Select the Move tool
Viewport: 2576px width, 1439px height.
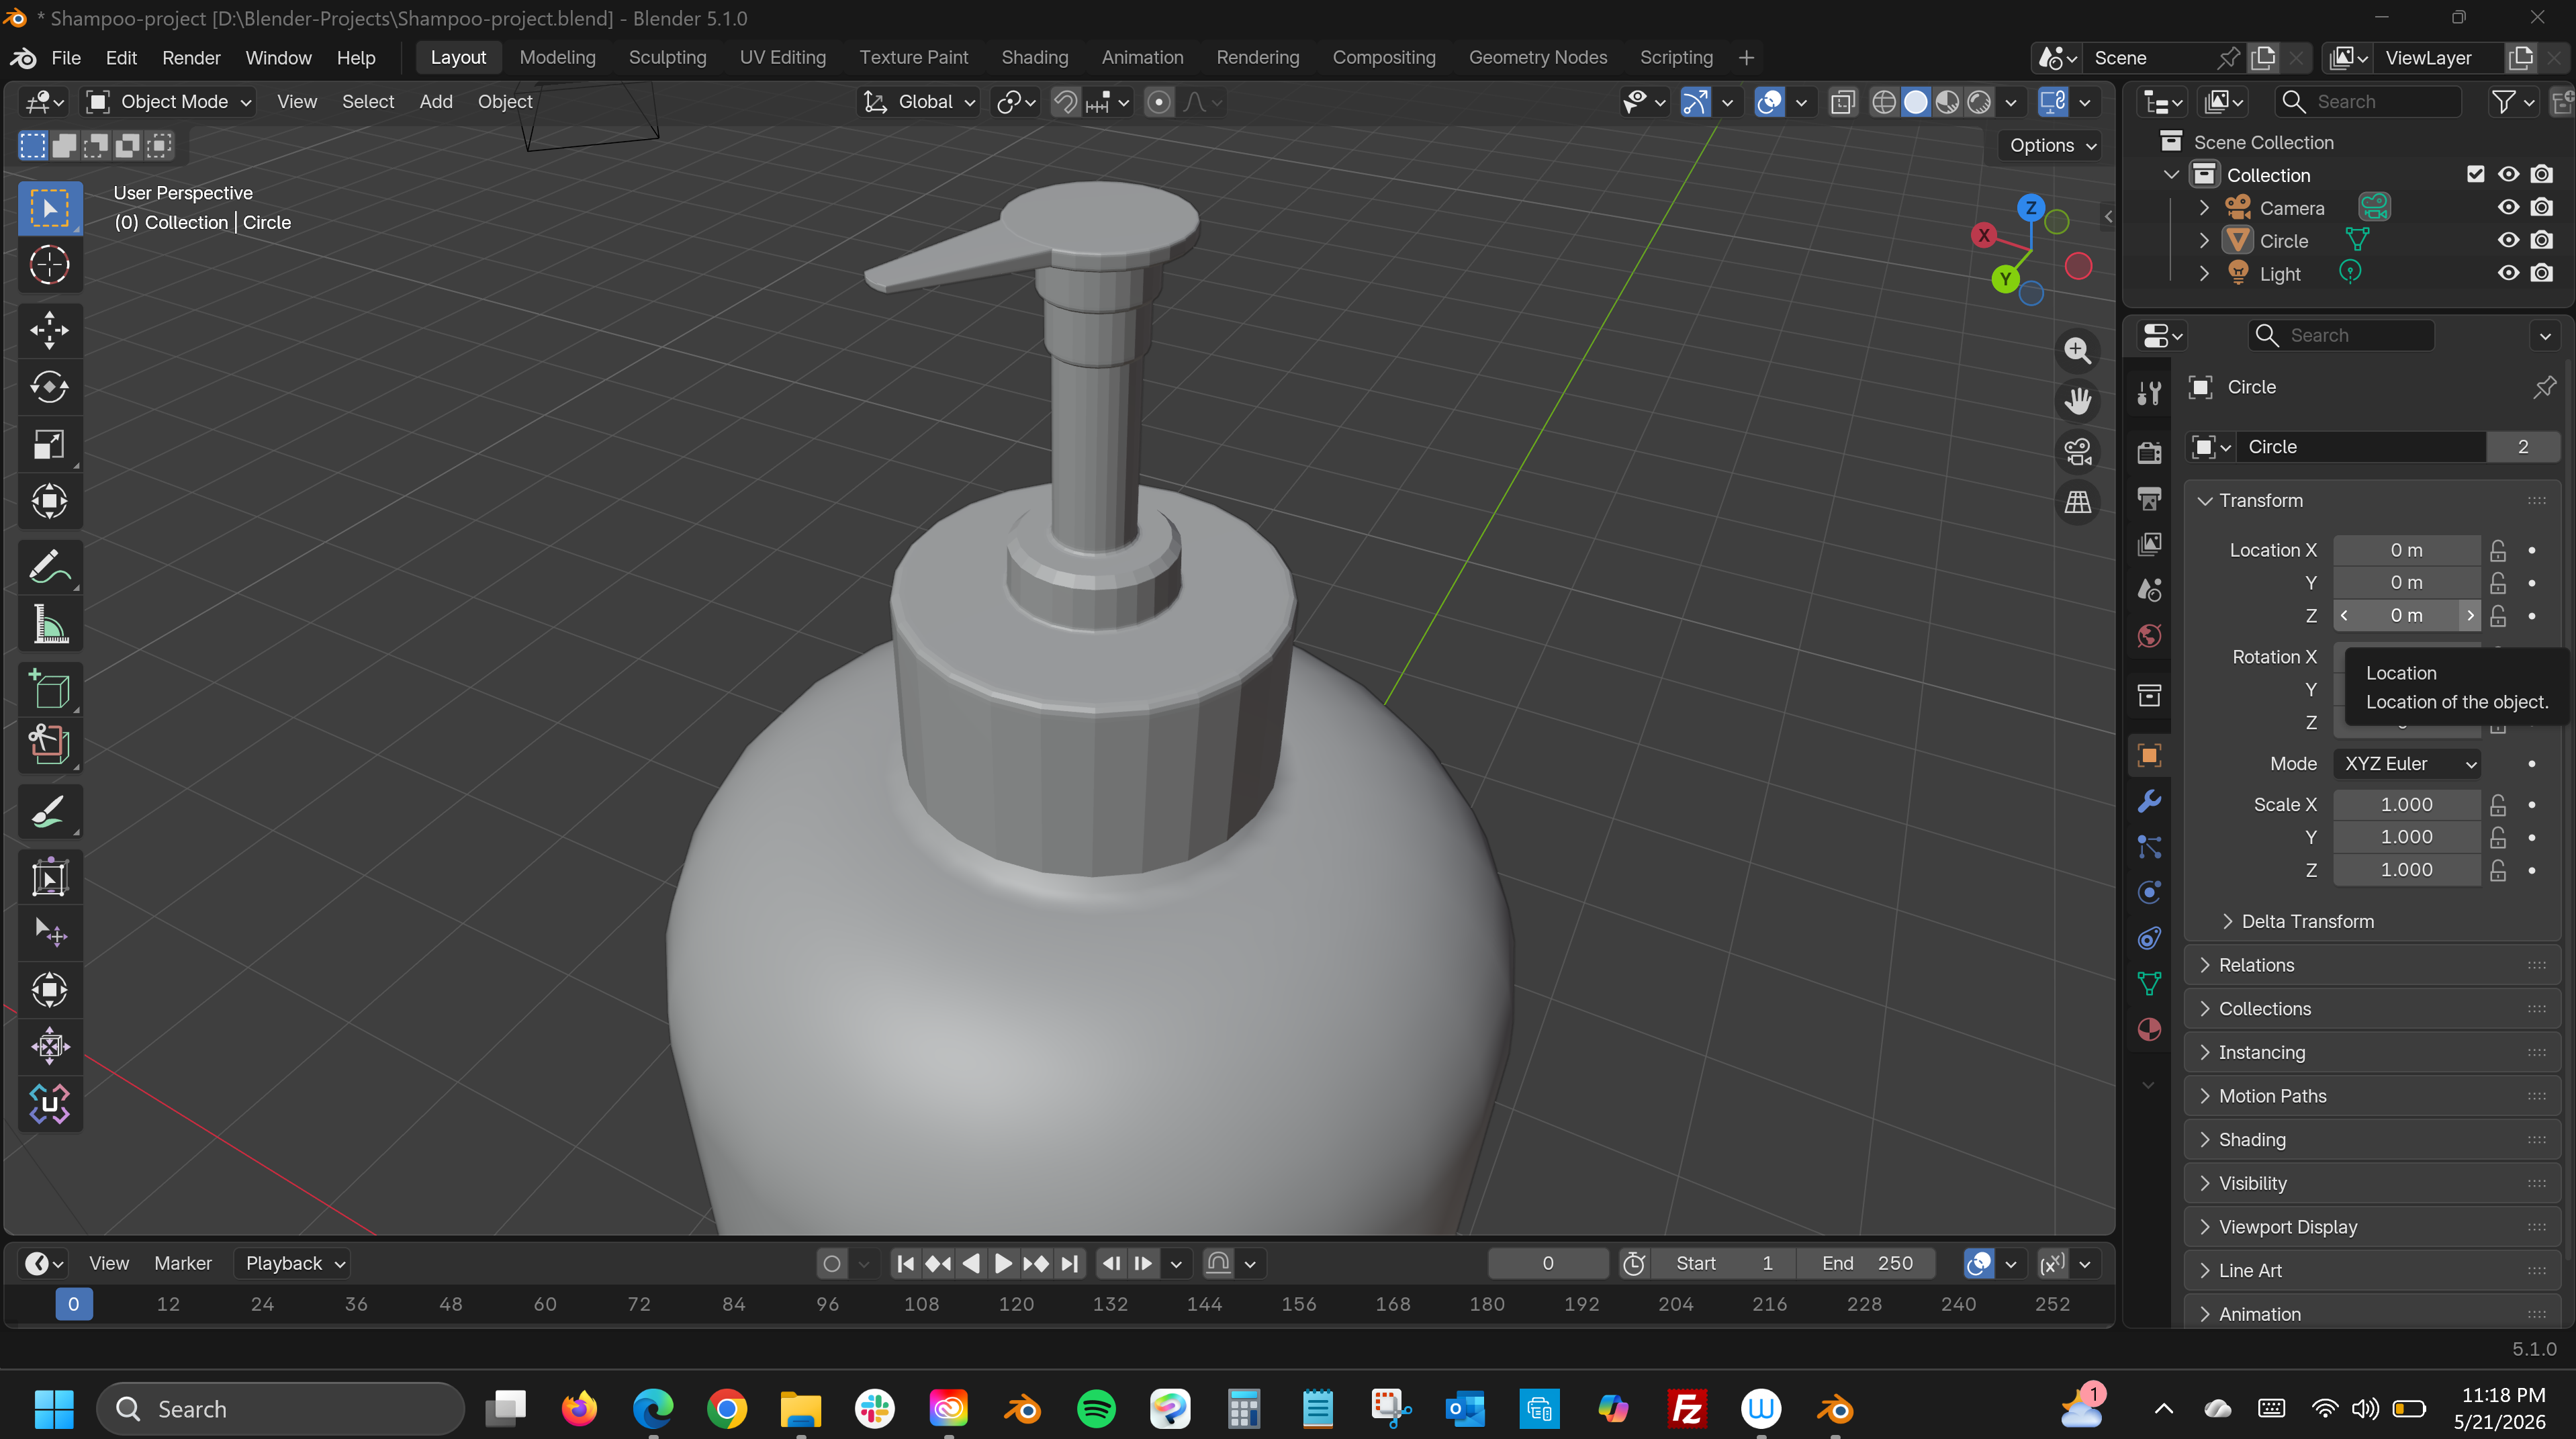(49, 330)
